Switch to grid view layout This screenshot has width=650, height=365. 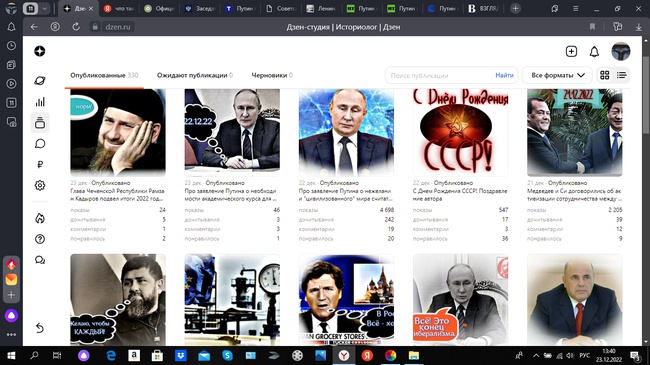[605, 75]
